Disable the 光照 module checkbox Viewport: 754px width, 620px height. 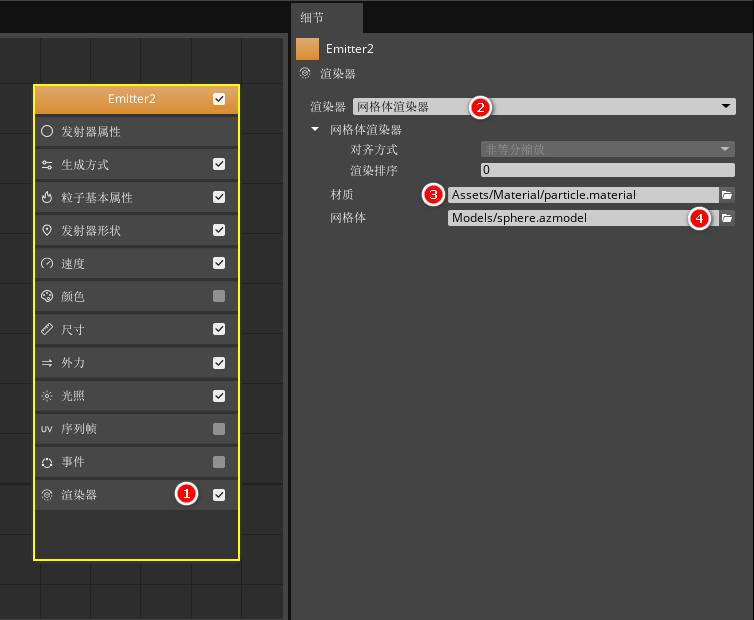coord(219,396)
